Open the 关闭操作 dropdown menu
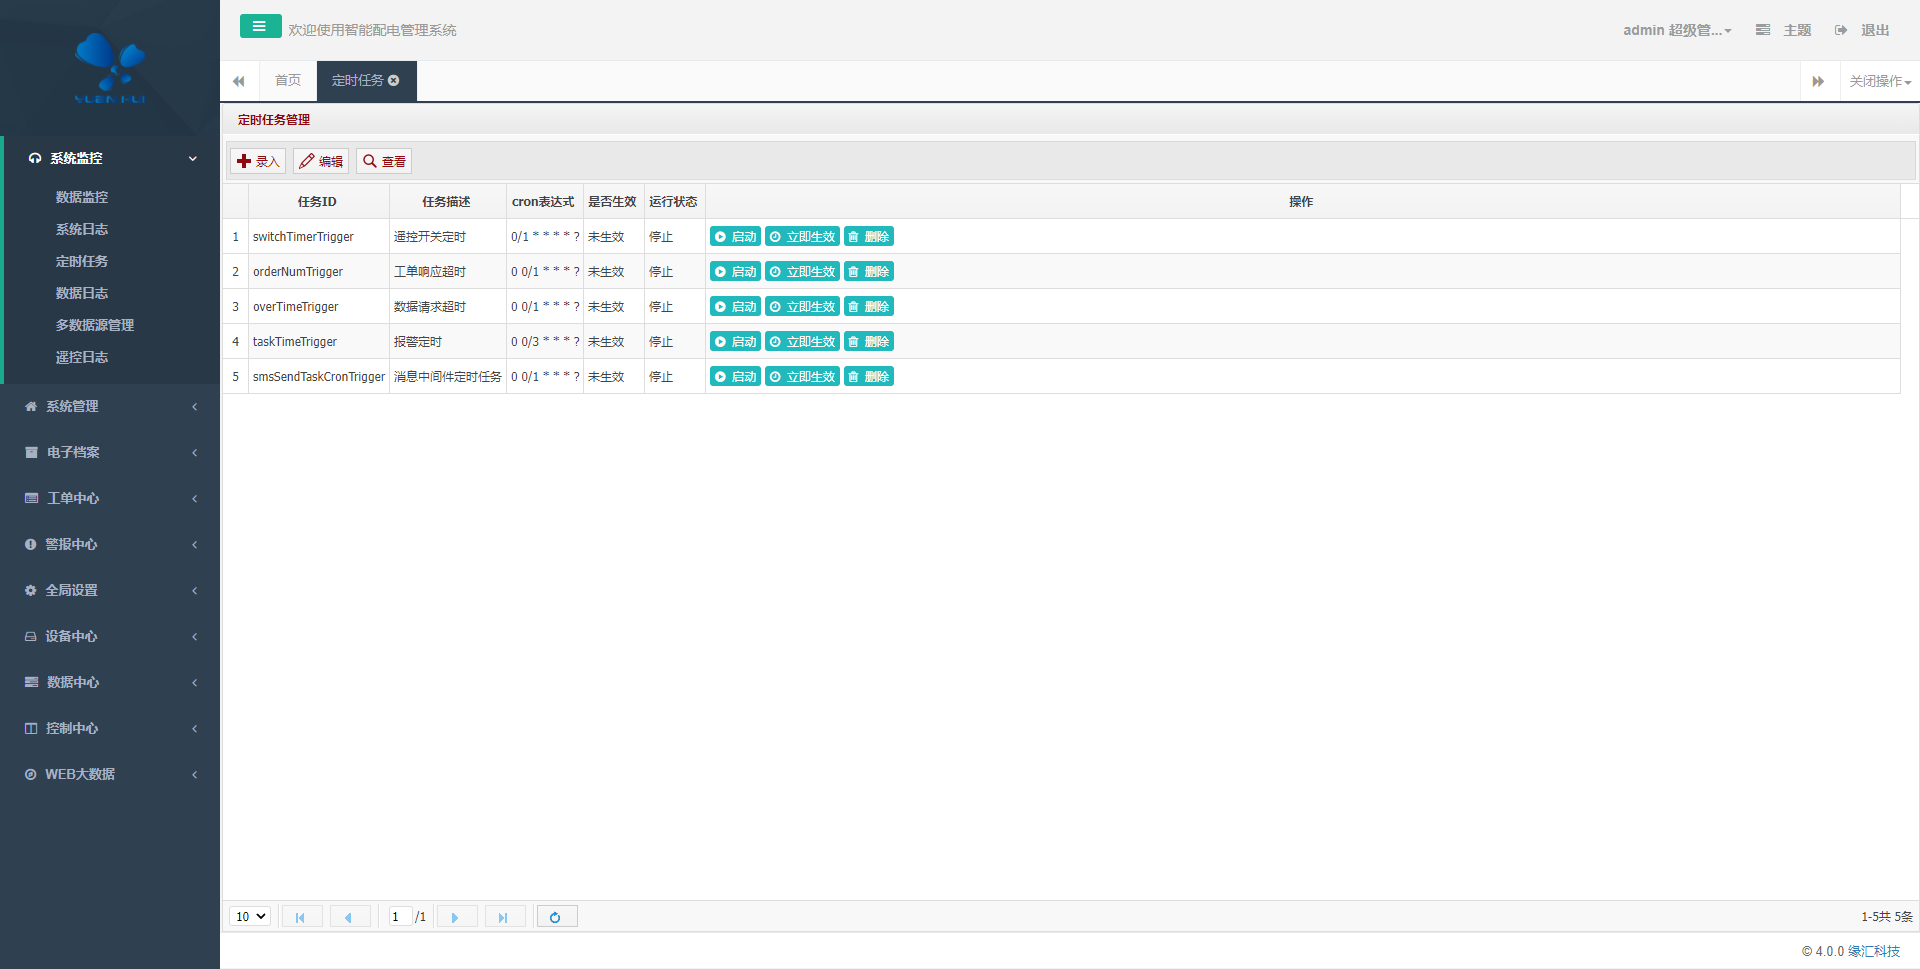 click(1879, 82)
